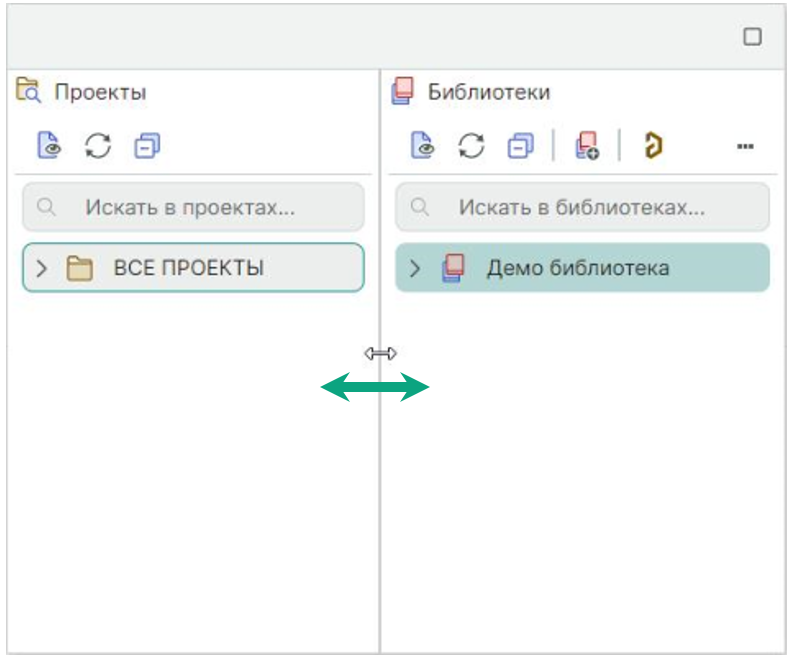
Task: Click the yellow link icon in Библиотеки toolbar
Action: [653, 146]
